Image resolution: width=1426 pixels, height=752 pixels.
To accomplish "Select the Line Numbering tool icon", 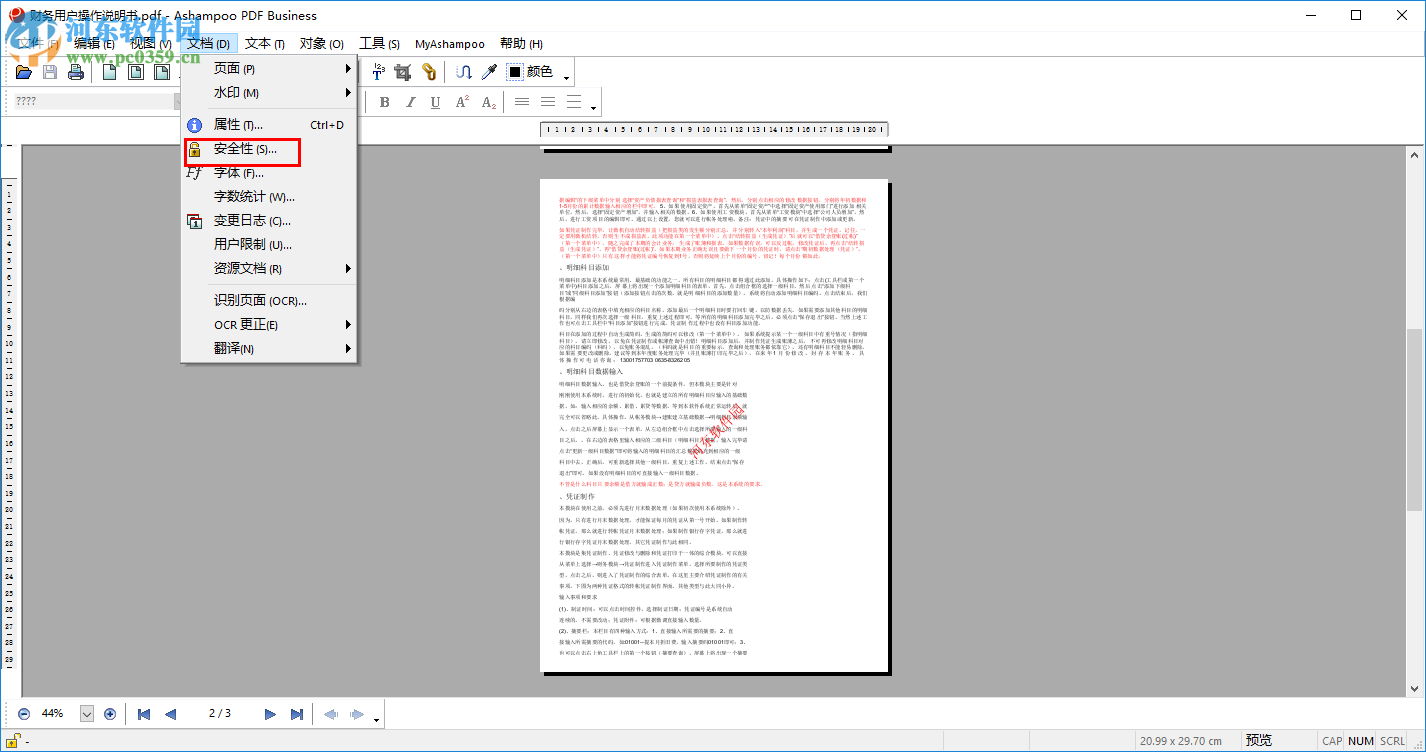I will (378, 71).
